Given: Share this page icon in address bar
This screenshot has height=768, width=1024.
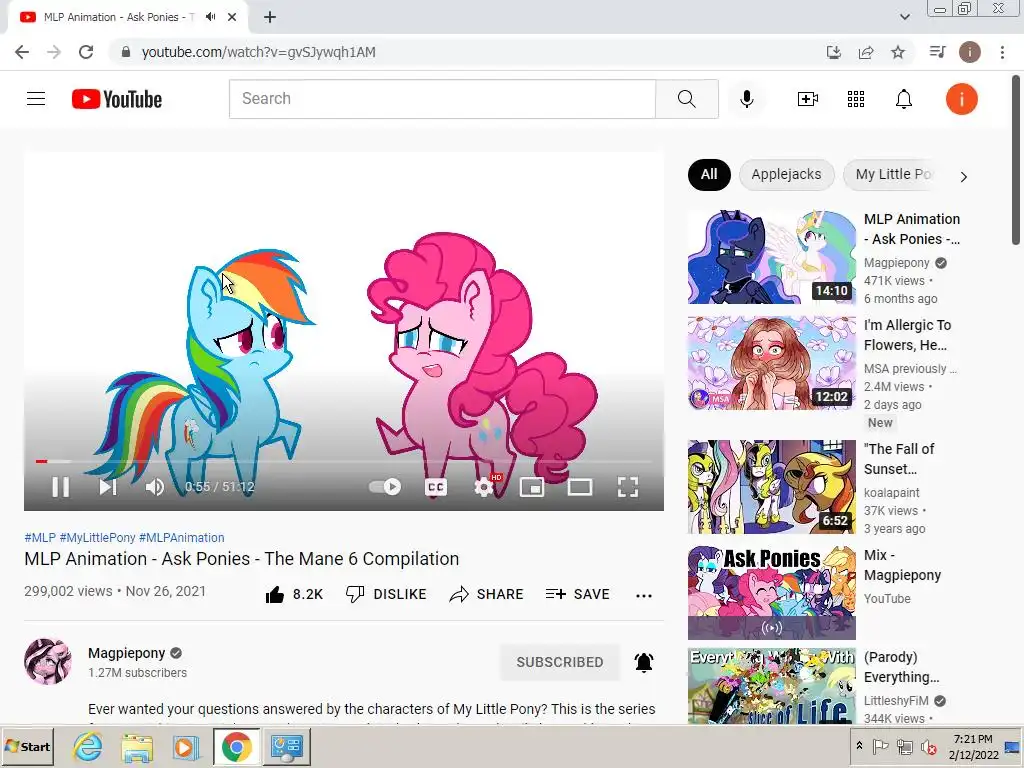Looking at the screenshot, I should [x=866, y=52].
